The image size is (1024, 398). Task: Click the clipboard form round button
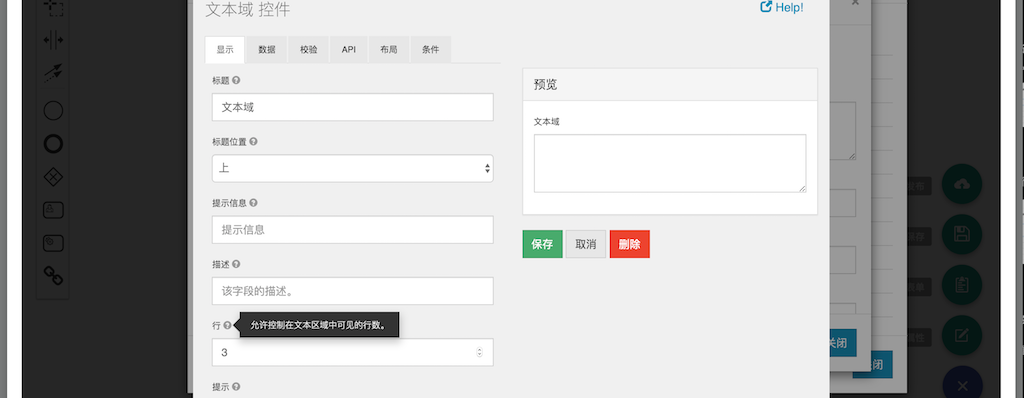(x=961, y=284)
